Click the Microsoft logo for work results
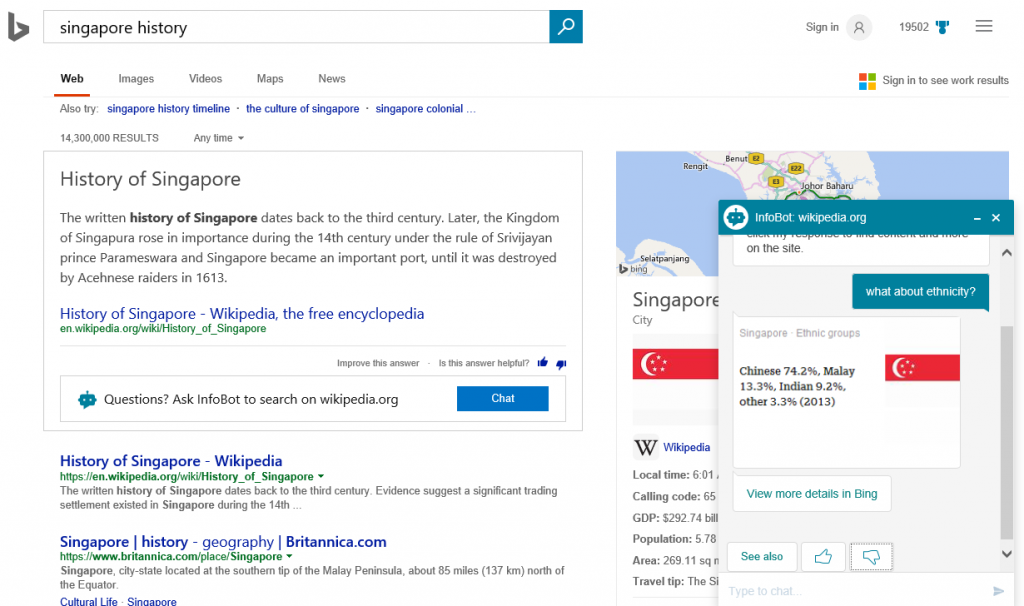The width and height of the screenshot is (1024, 606). pyautogui.click(x=867, y=81)
